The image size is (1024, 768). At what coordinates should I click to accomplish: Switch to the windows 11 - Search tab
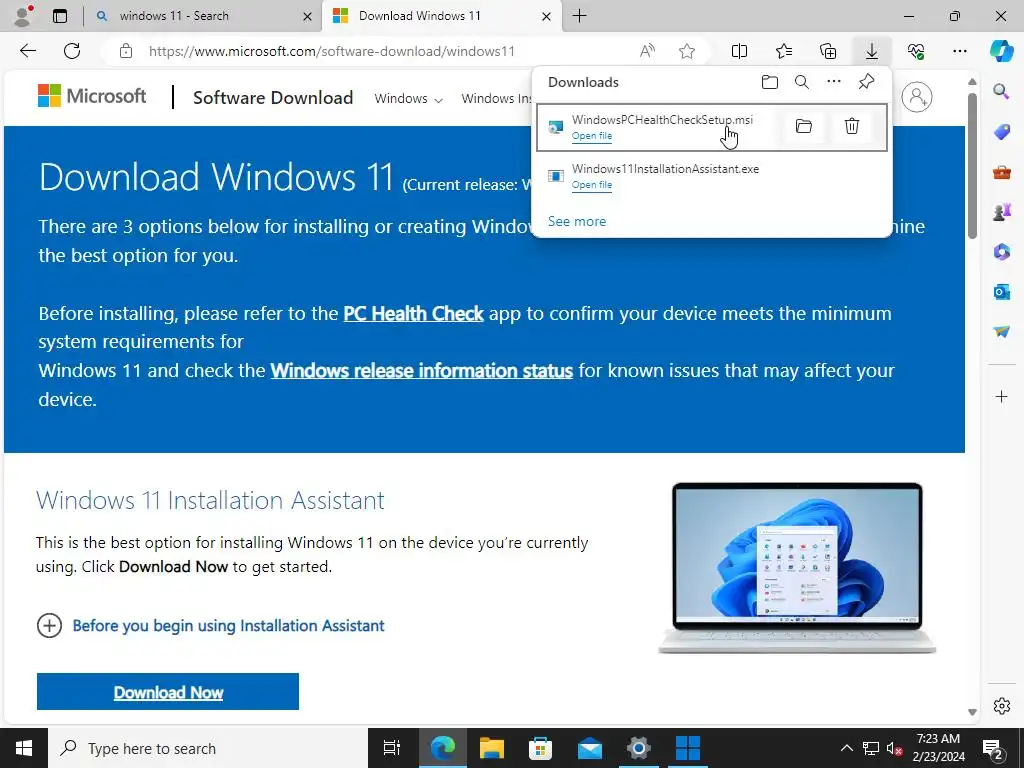[204, 16]
